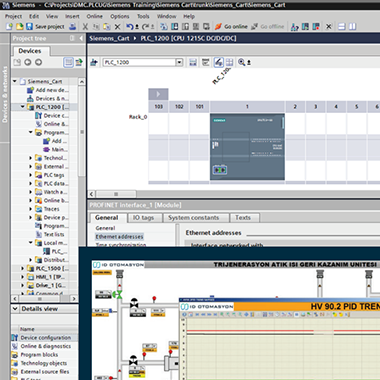Open Online & diagnostics tree item

pos(52,124)
